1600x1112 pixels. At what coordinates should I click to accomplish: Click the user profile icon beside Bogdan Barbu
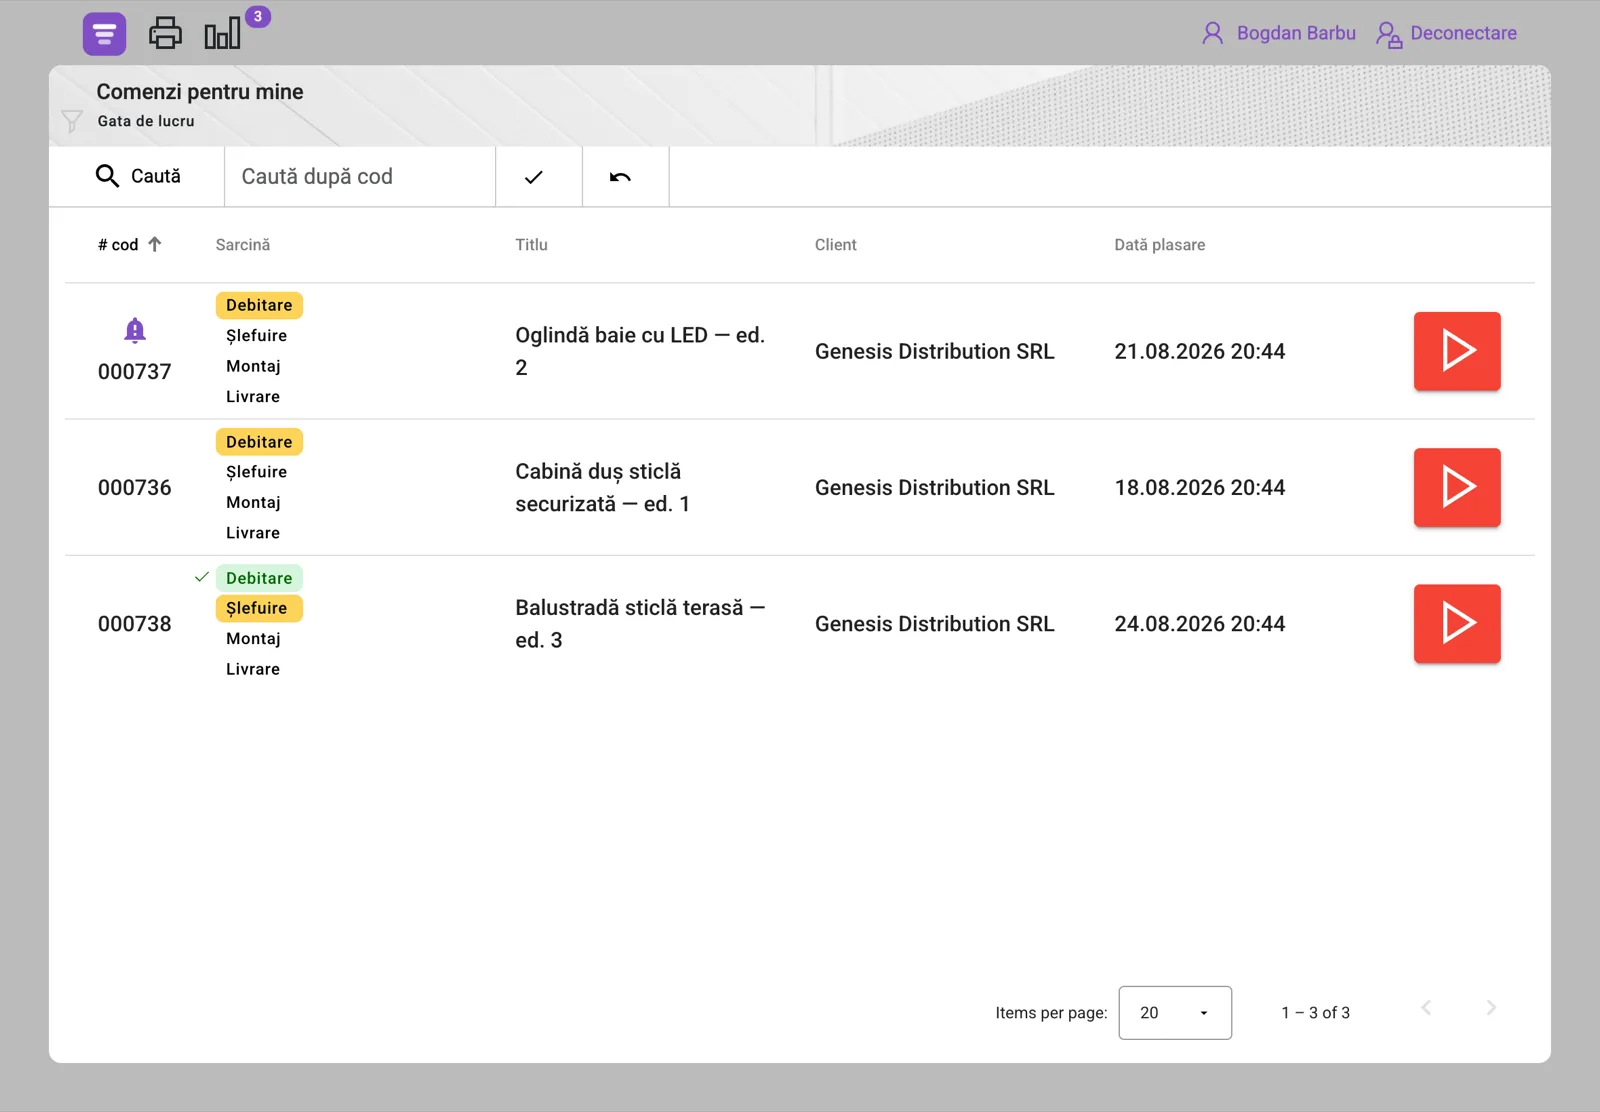pos(1212,33)
